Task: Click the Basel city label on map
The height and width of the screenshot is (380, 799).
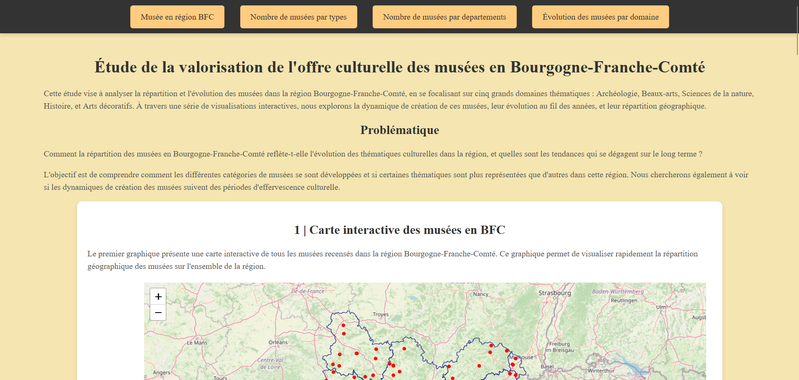Action: point(547,366)
